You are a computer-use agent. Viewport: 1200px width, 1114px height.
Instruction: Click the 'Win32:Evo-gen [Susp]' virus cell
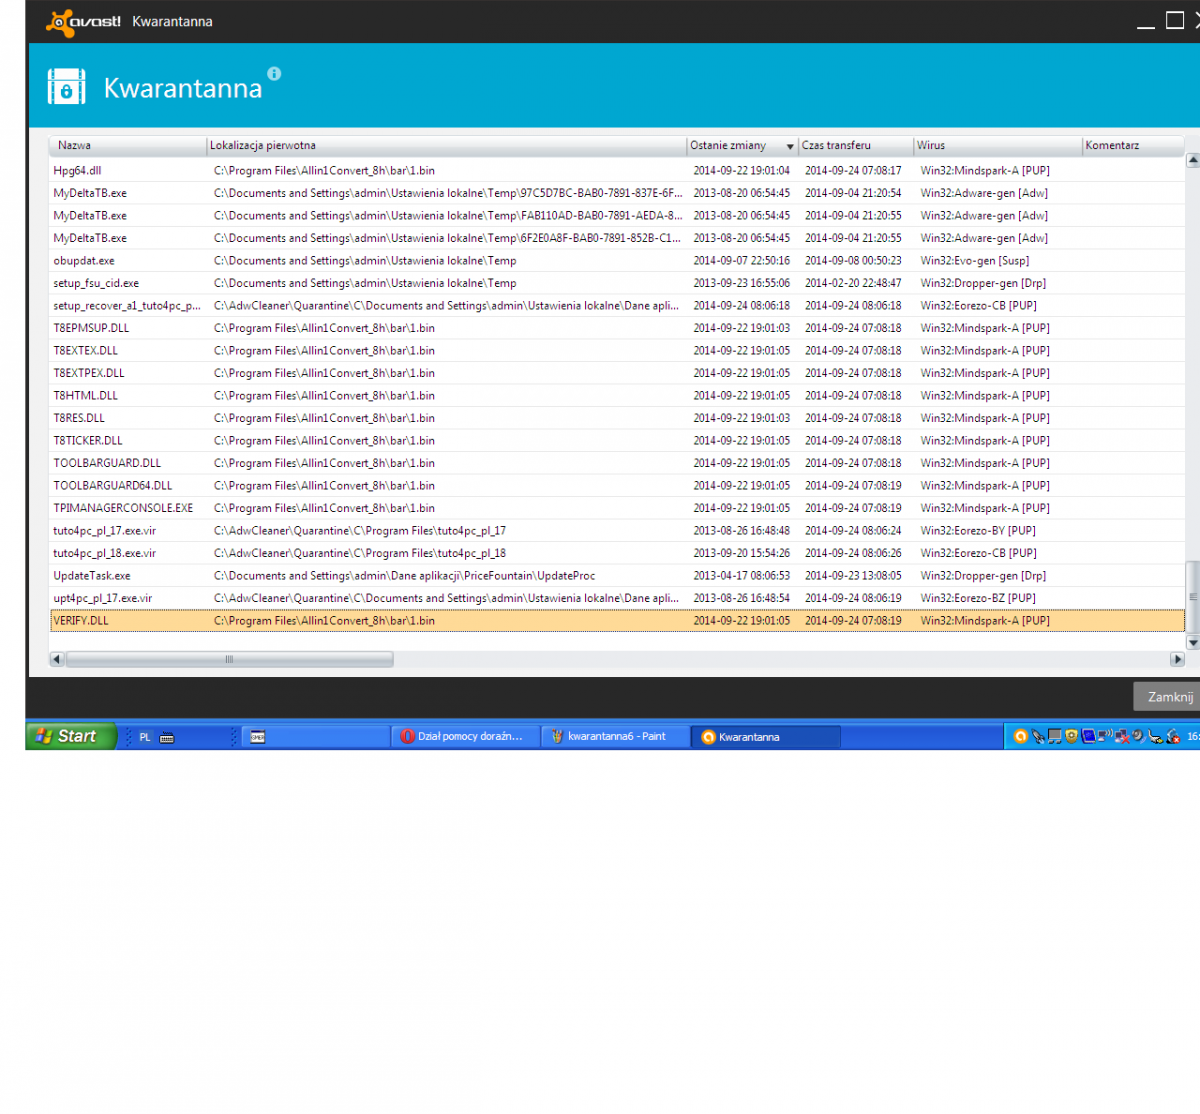975,261
